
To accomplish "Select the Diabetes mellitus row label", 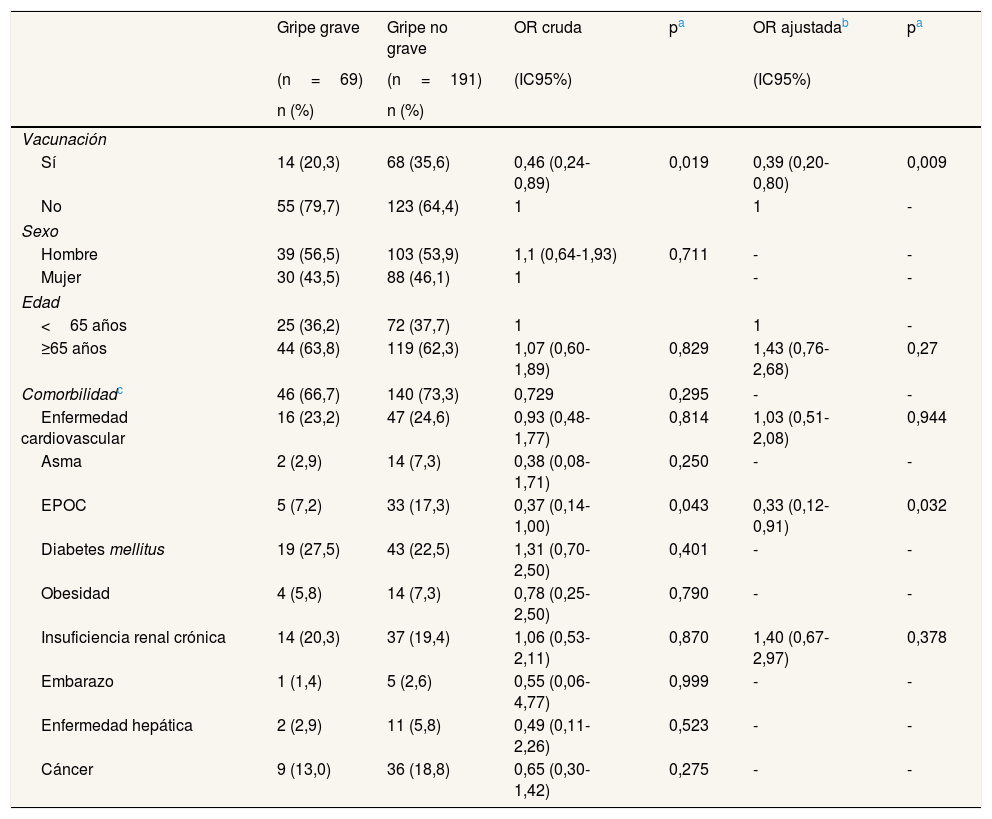I will tap(102, 549).
